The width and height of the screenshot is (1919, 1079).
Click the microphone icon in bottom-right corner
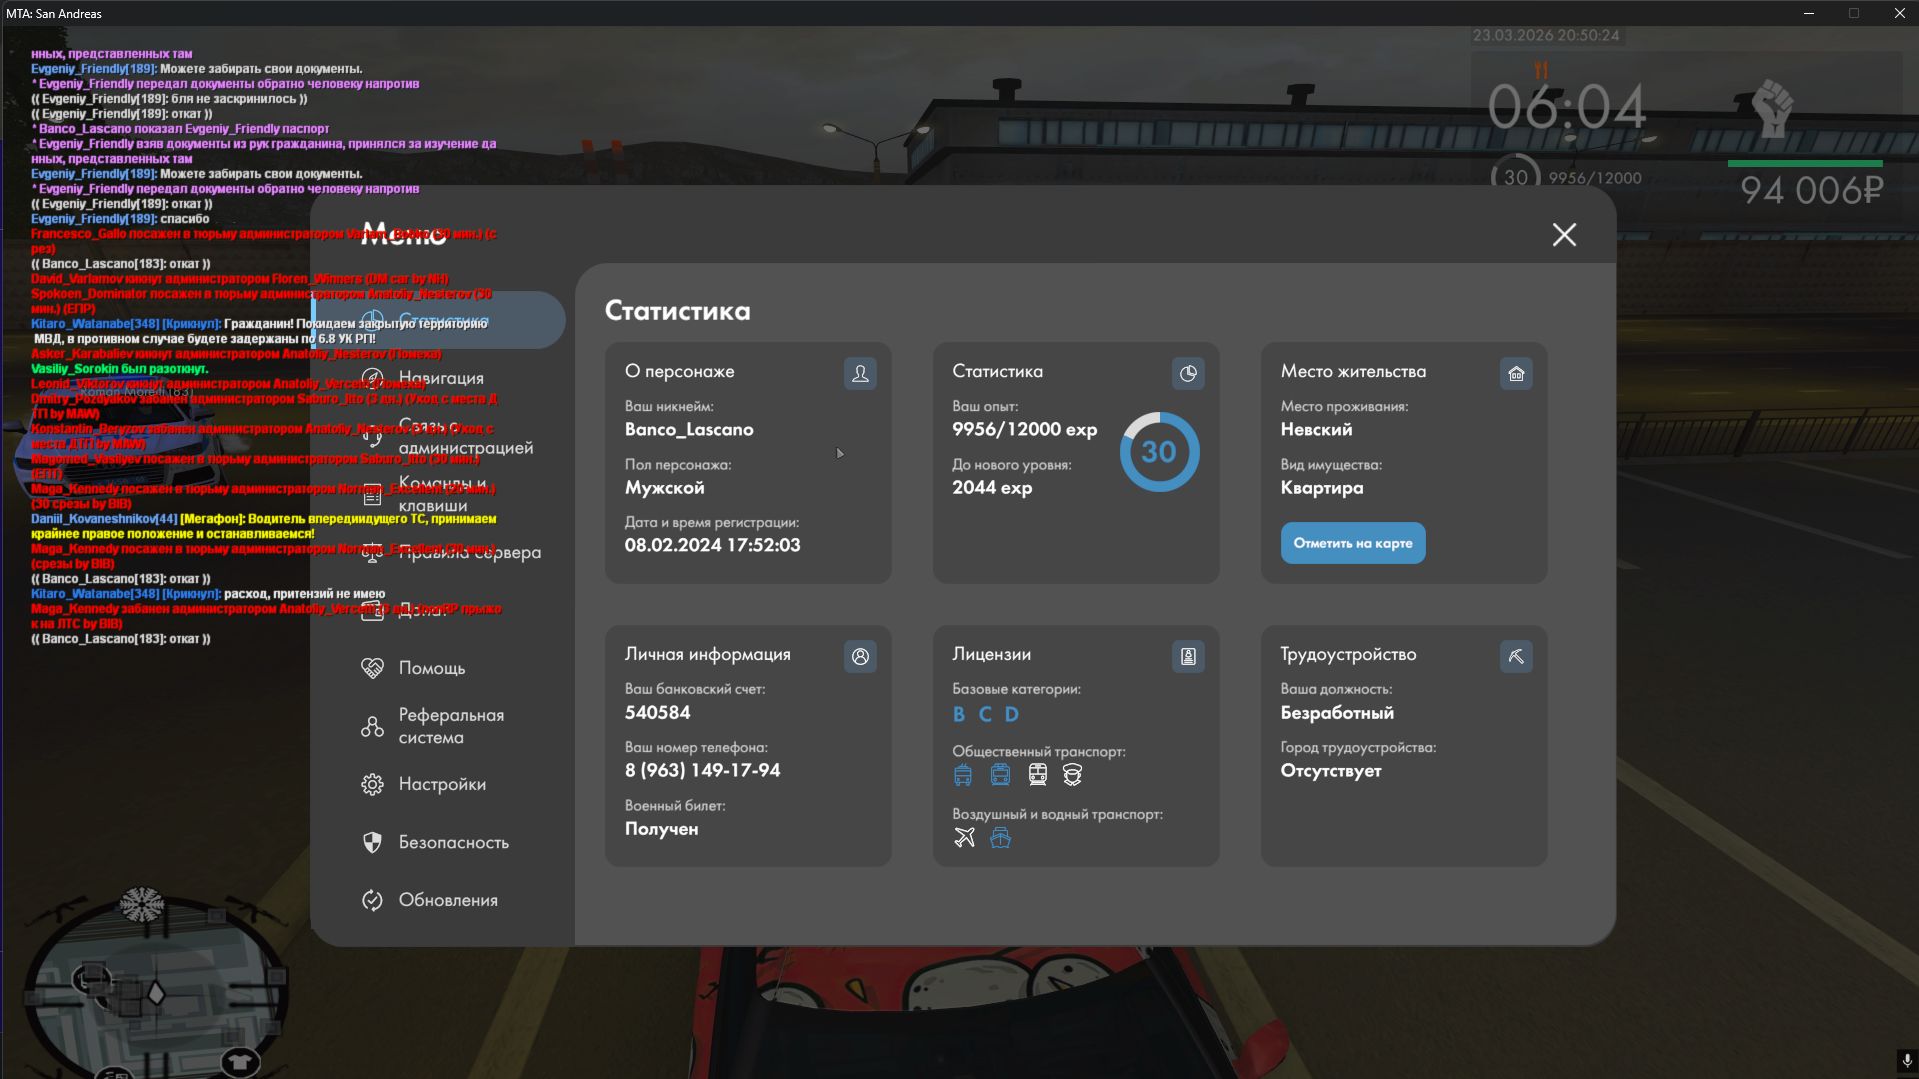coord(1906,1061)
